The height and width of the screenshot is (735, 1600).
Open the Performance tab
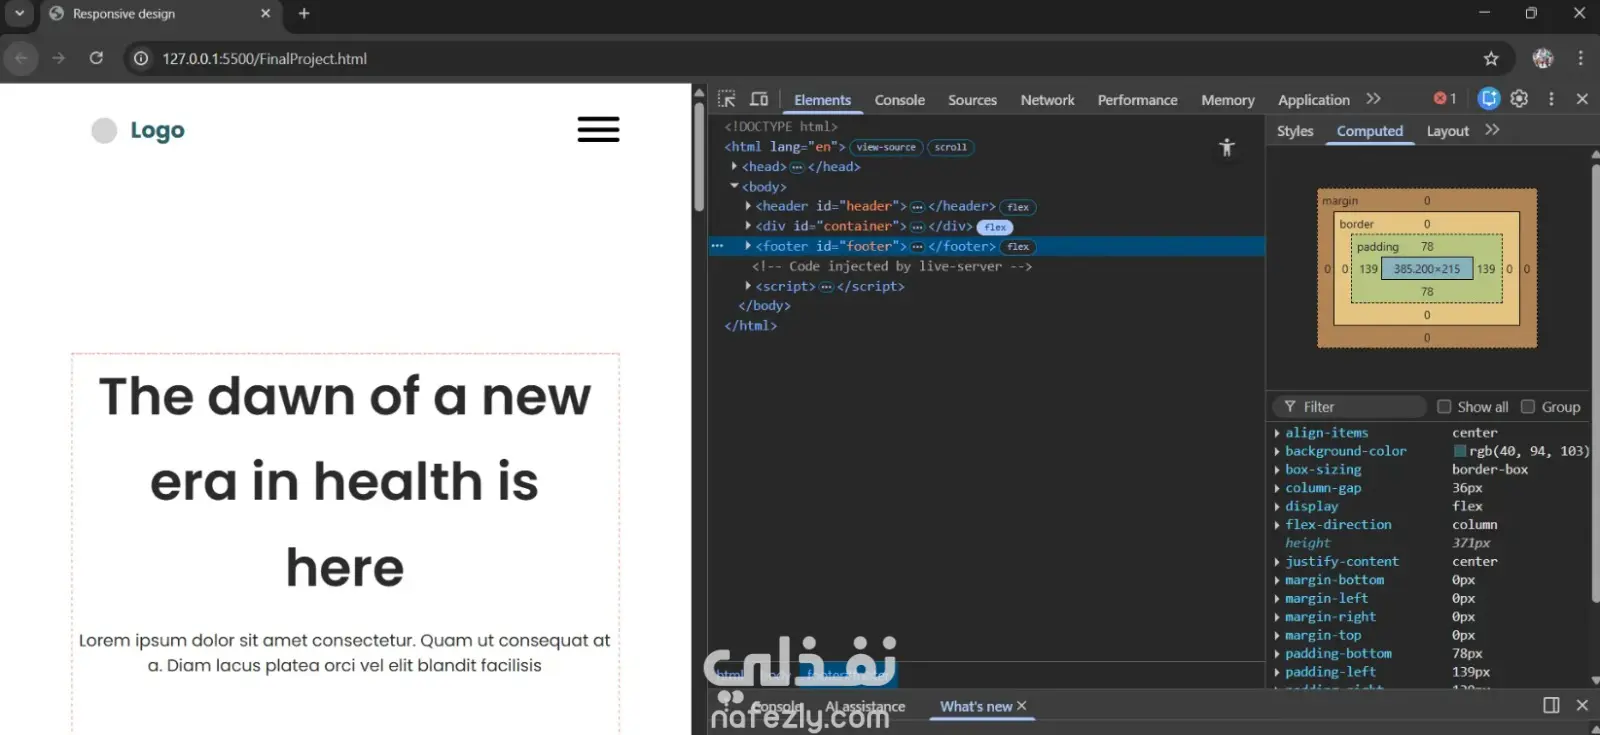click(x=1137, y=100)
